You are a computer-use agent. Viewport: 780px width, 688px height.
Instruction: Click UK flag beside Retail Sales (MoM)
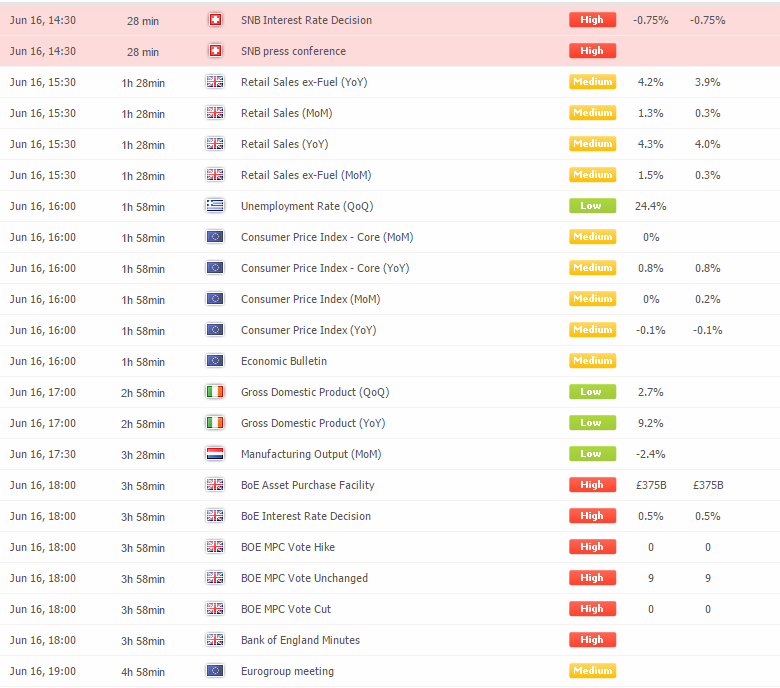215,113
